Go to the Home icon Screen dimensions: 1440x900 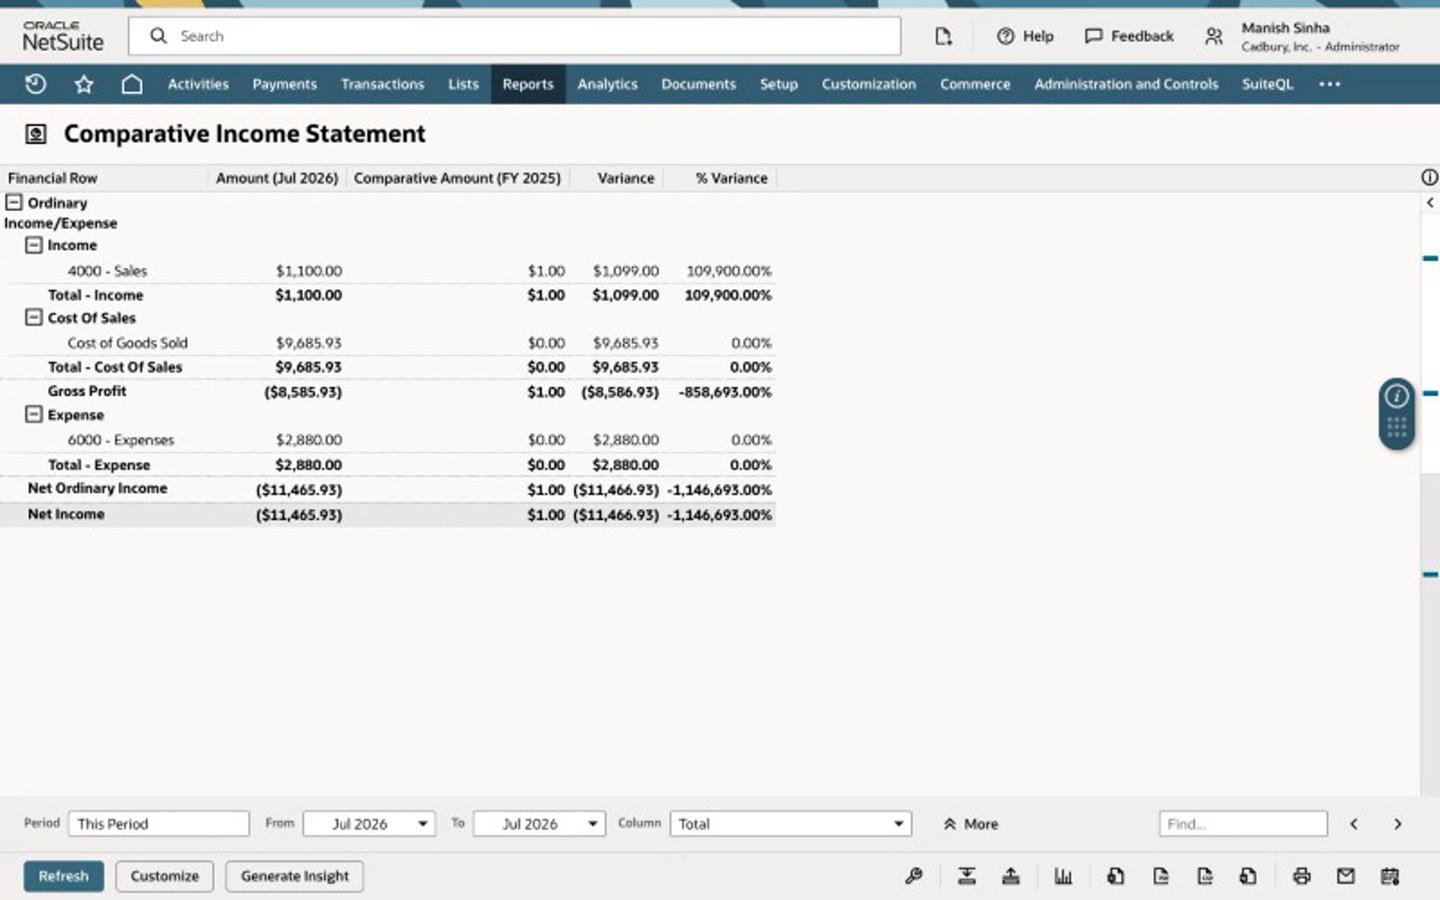132,84
